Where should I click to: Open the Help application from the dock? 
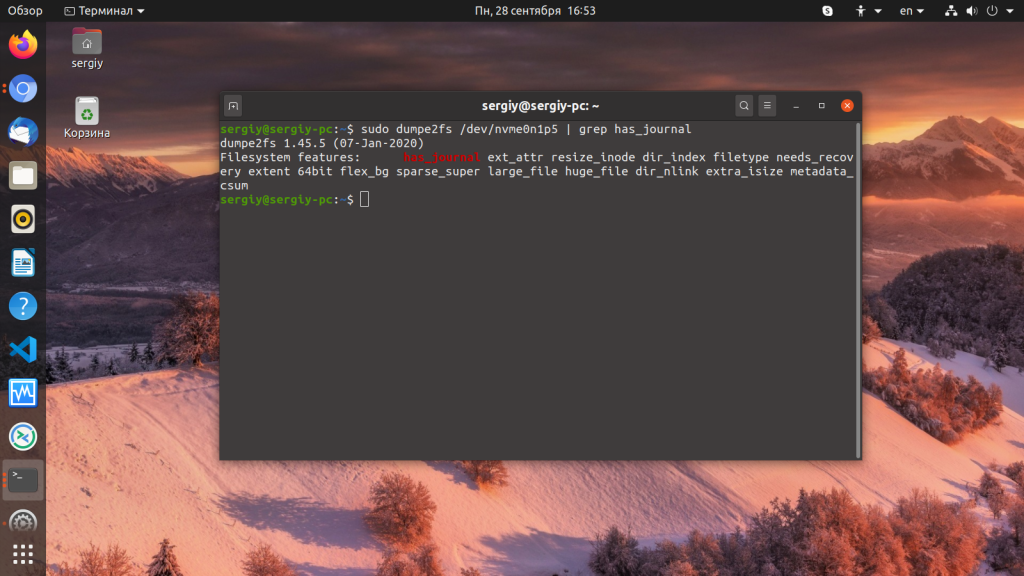click(22, 306)
